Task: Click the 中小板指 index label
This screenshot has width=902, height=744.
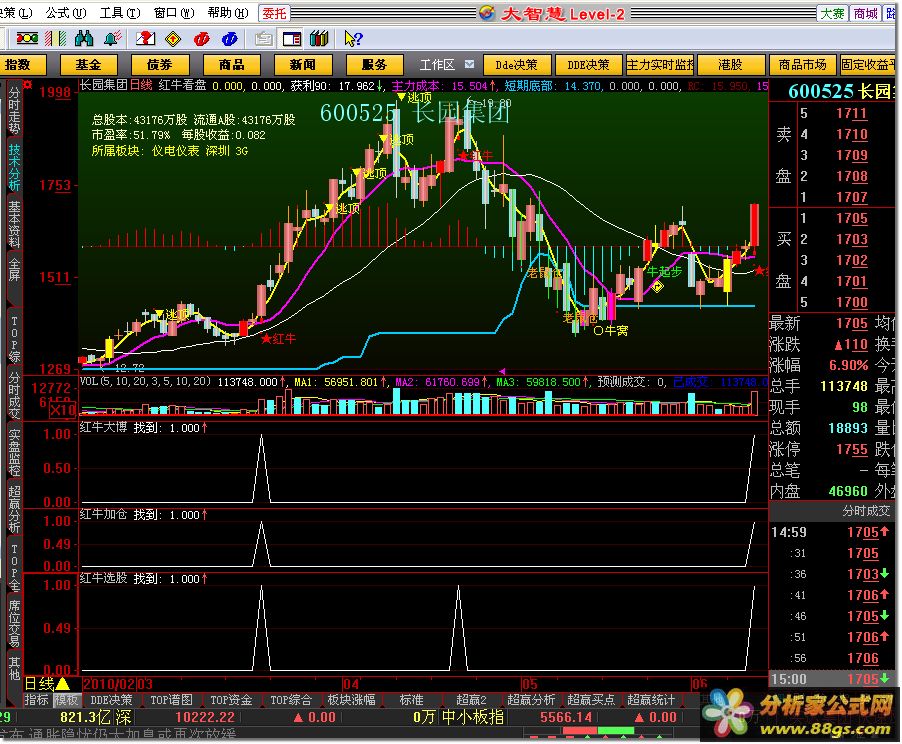Action: [x=472, y=717]
